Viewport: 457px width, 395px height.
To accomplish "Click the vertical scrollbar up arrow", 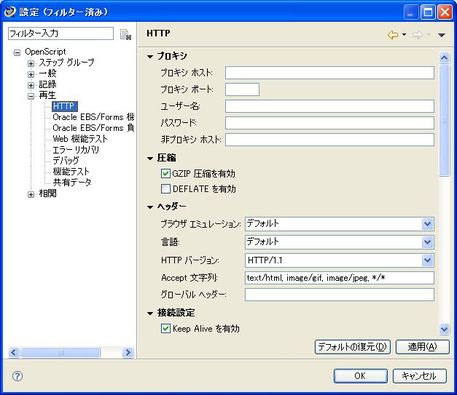I will click(x=444, y=58).
